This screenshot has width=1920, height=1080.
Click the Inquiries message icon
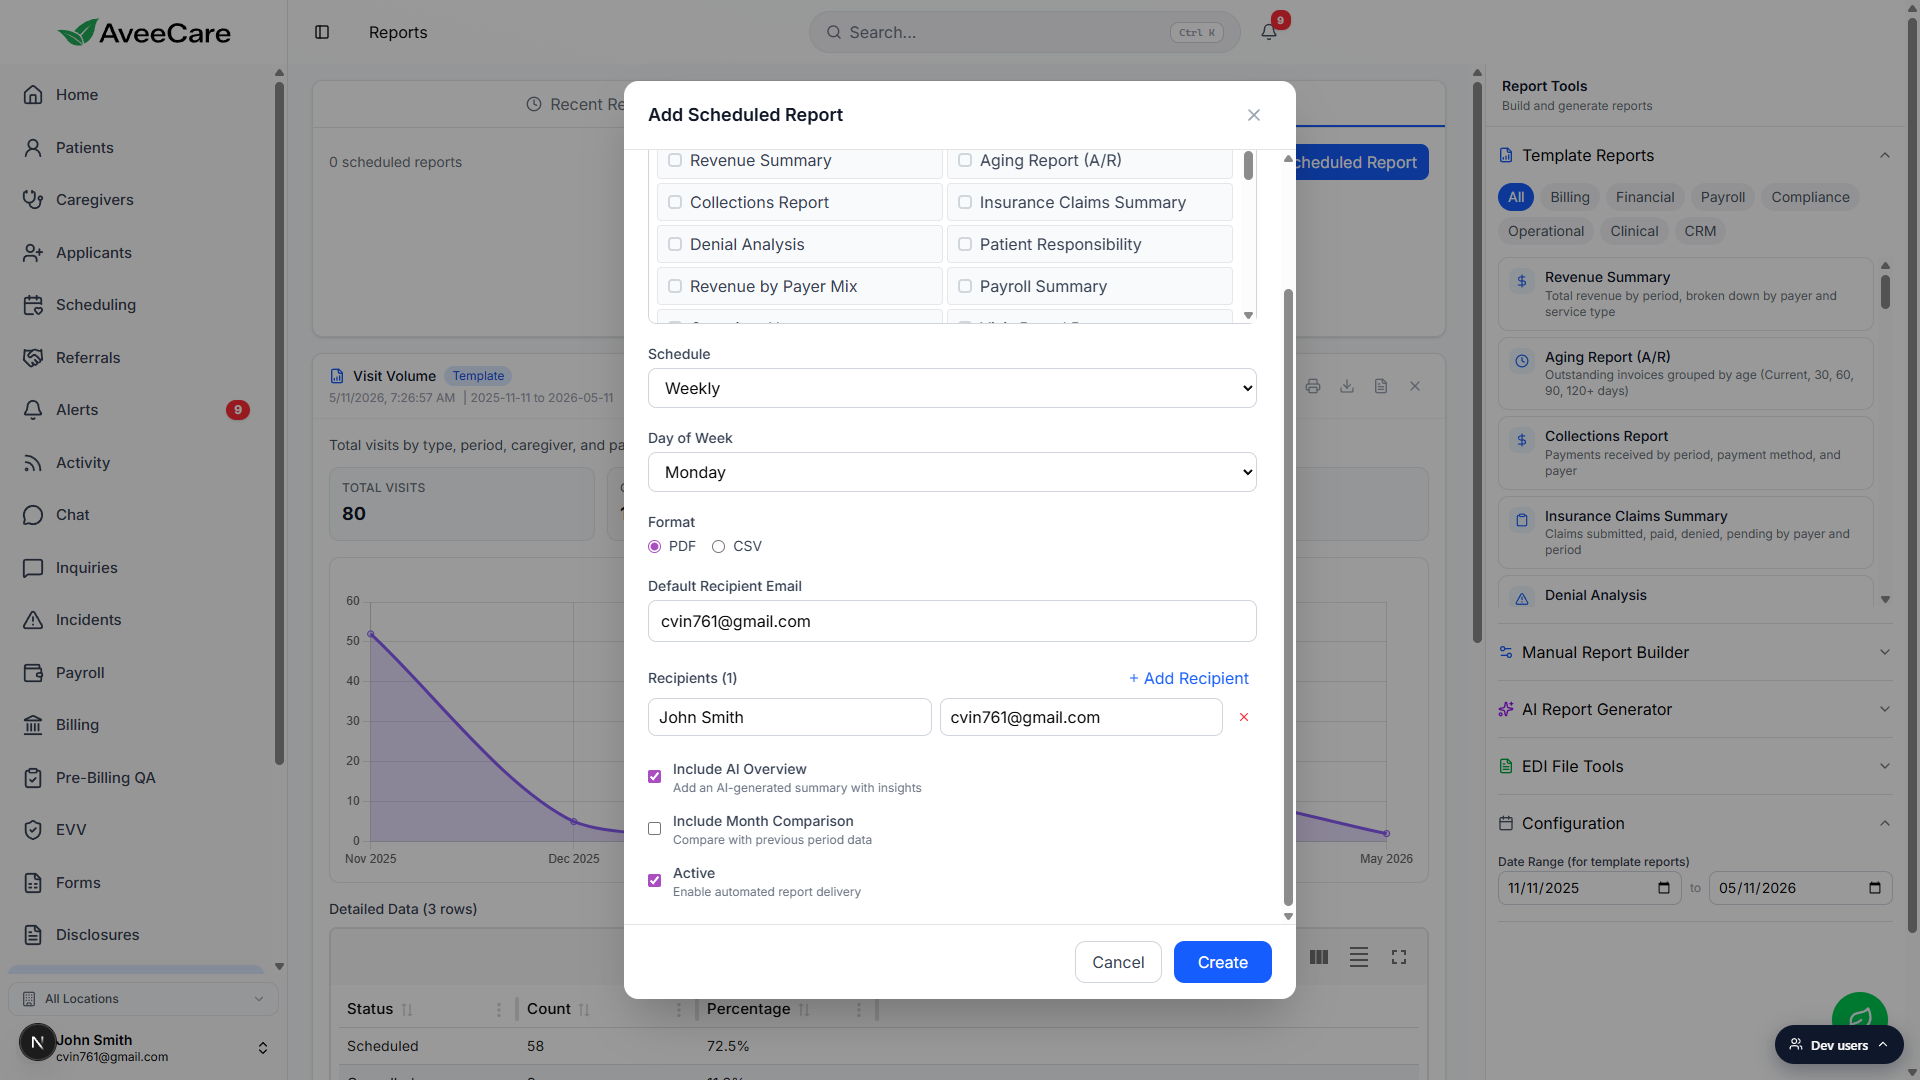33,568
